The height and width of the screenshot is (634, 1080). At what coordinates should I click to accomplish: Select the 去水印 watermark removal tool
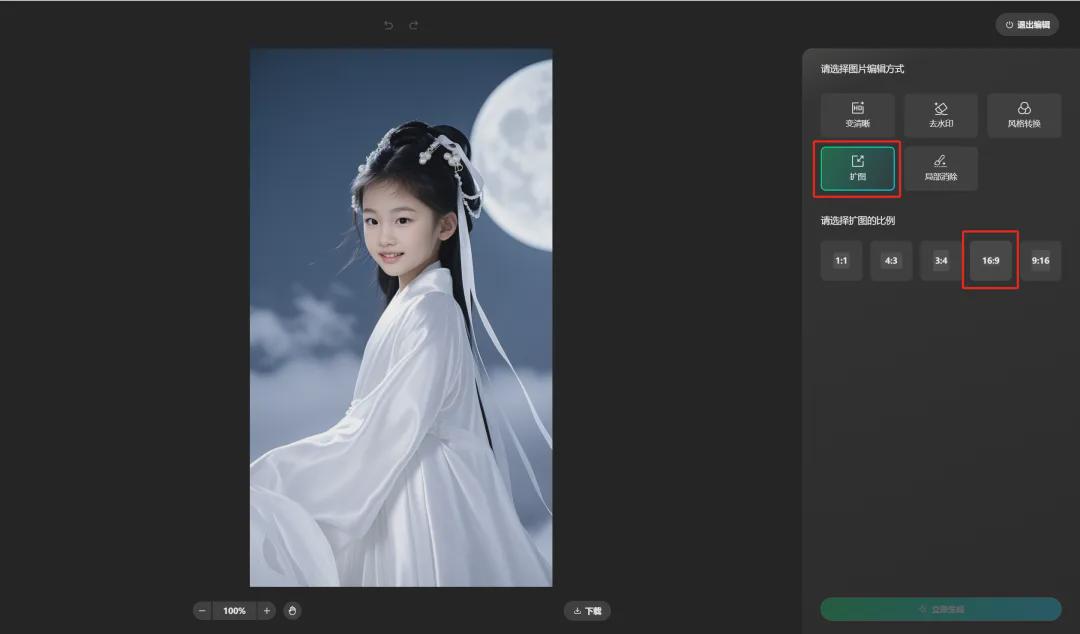tap(941, 115)
